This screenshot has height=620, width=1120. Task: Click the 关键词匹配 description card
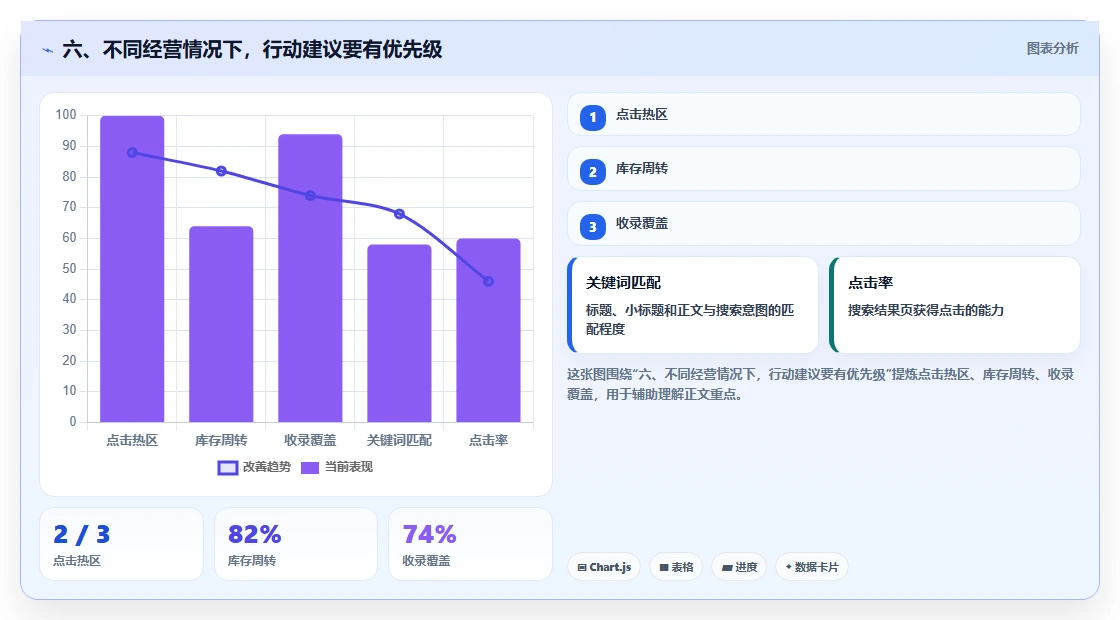click(693, 305)
